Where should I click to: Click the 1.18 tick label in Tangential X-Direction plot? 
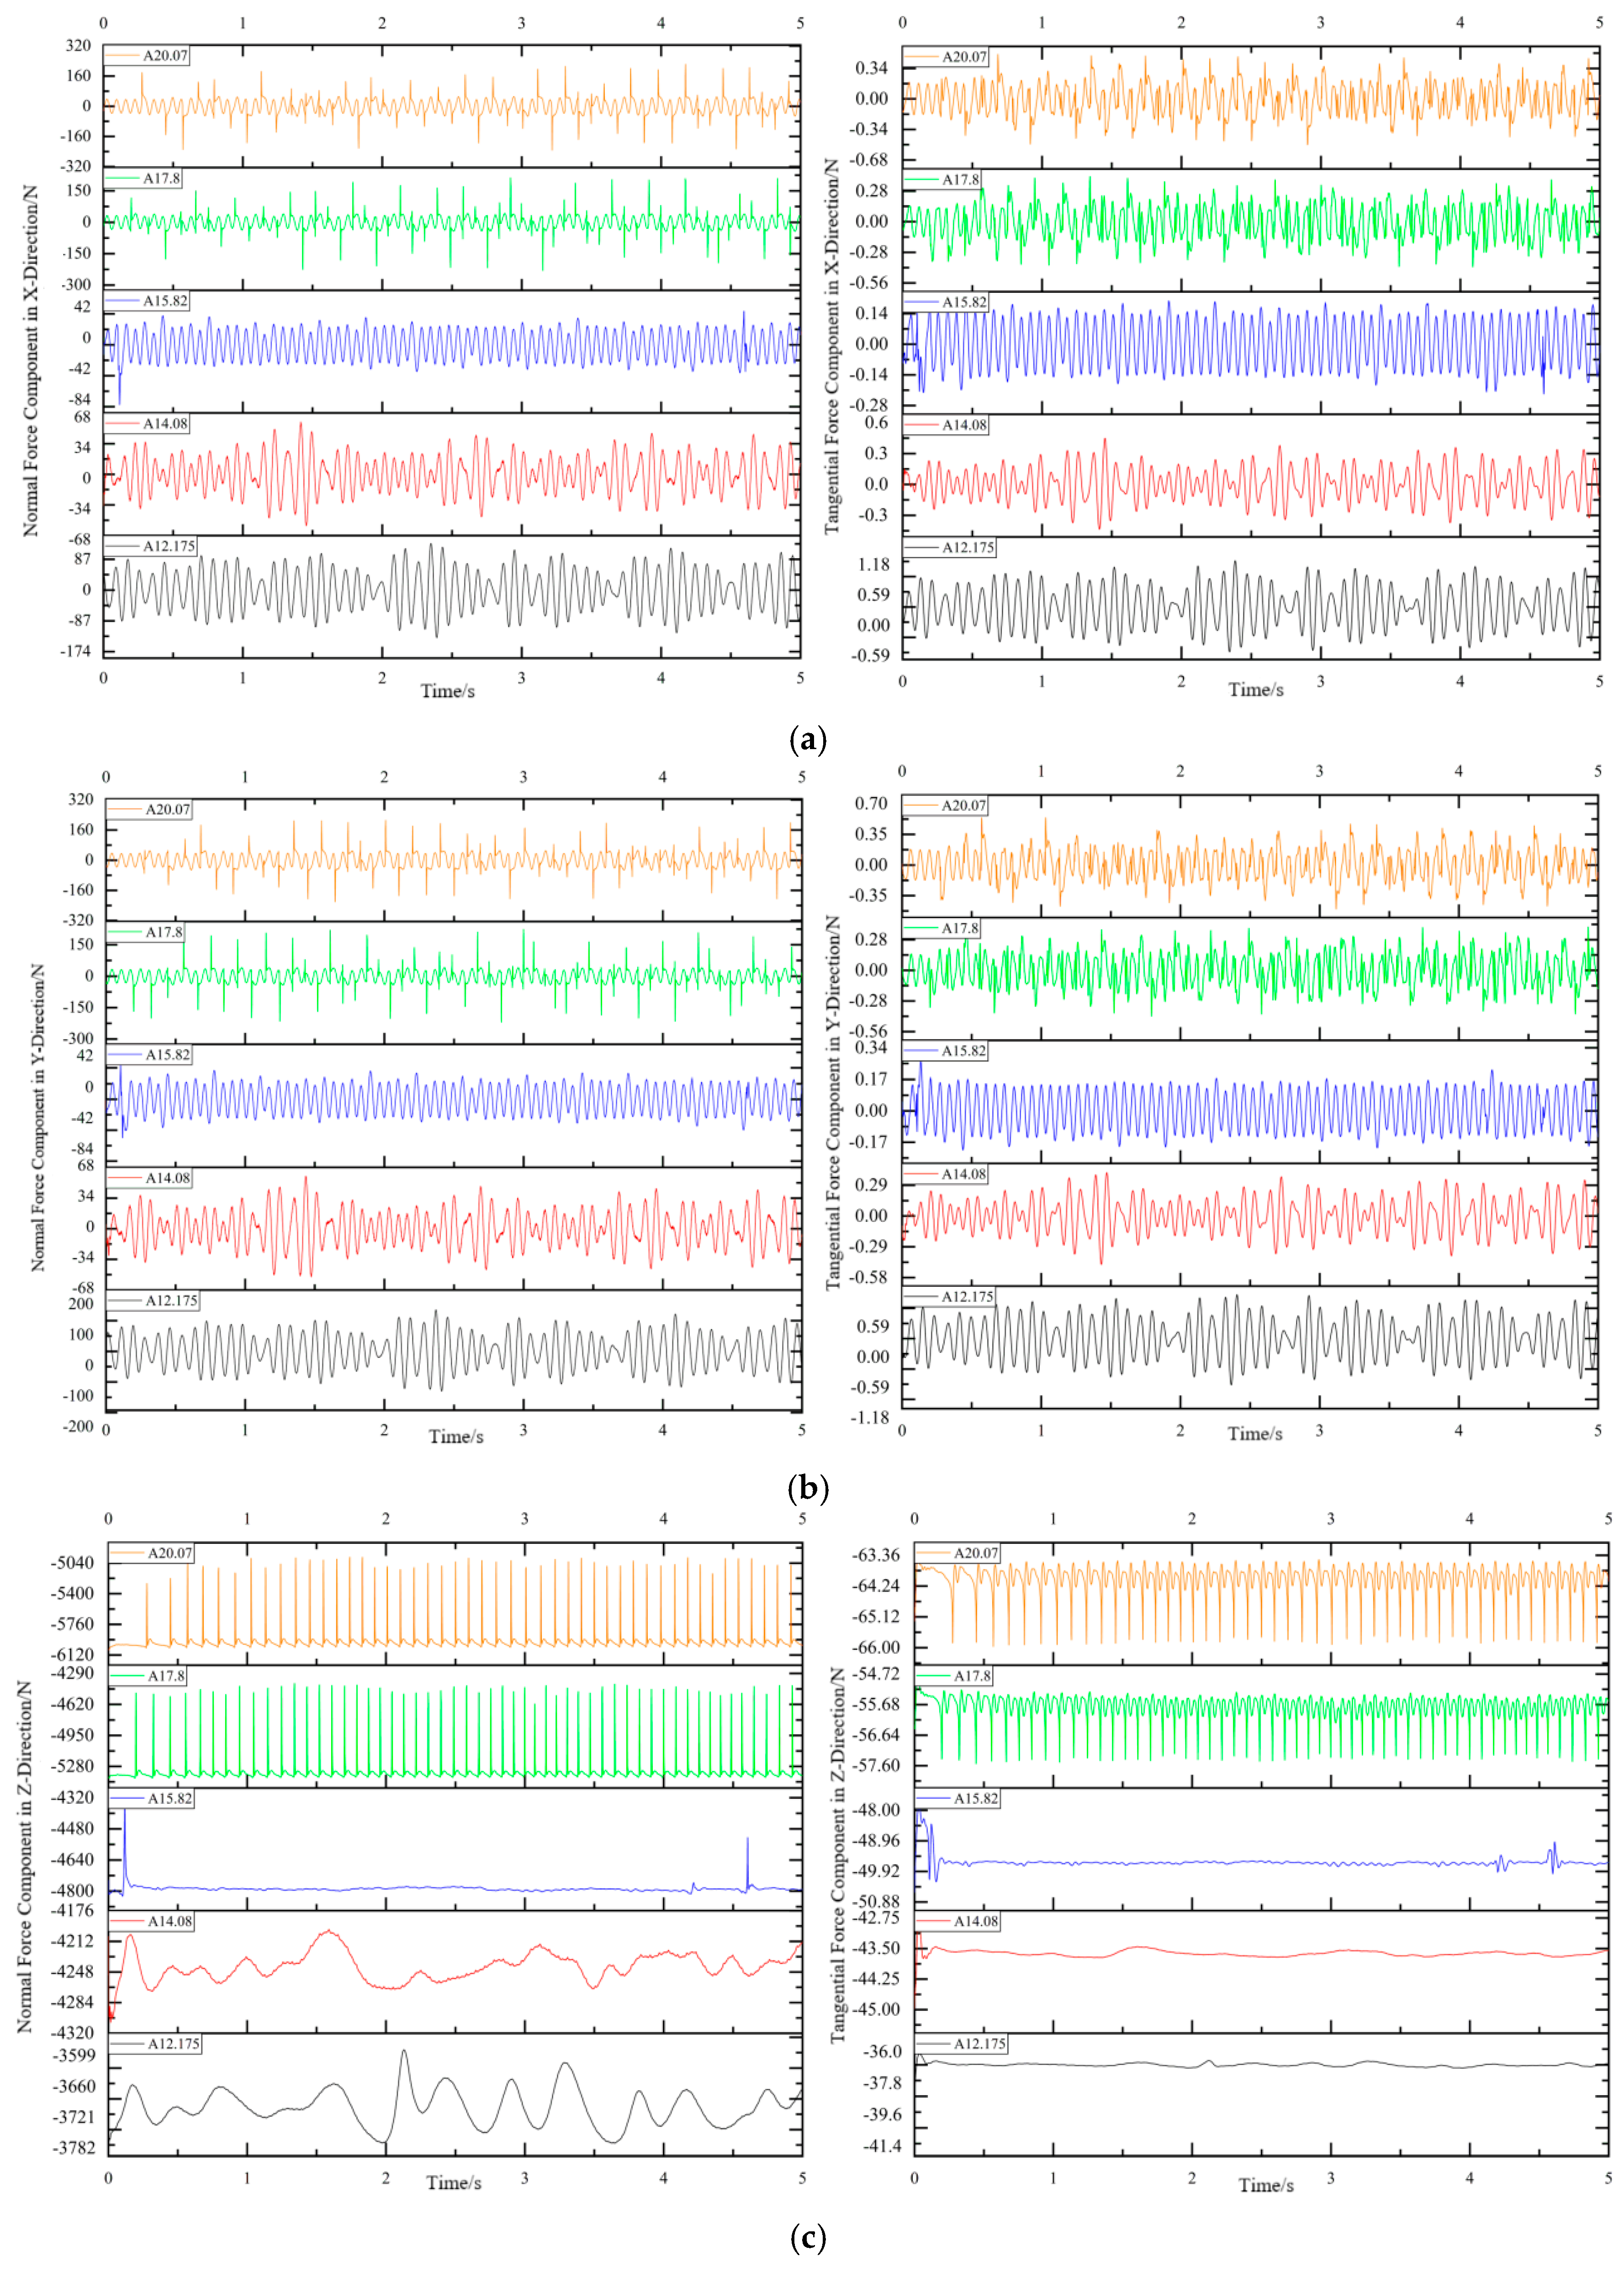(x=873, y=564)
